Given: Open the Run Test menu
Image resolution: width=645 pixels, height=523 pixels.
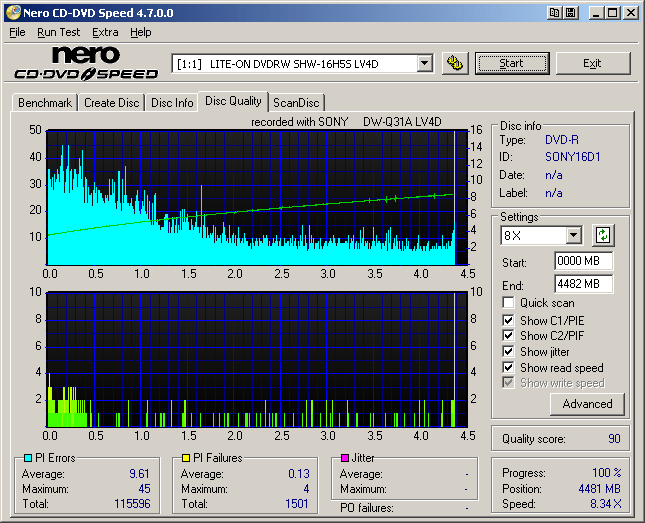Looking at the screenshot, I should click(58, 32).
